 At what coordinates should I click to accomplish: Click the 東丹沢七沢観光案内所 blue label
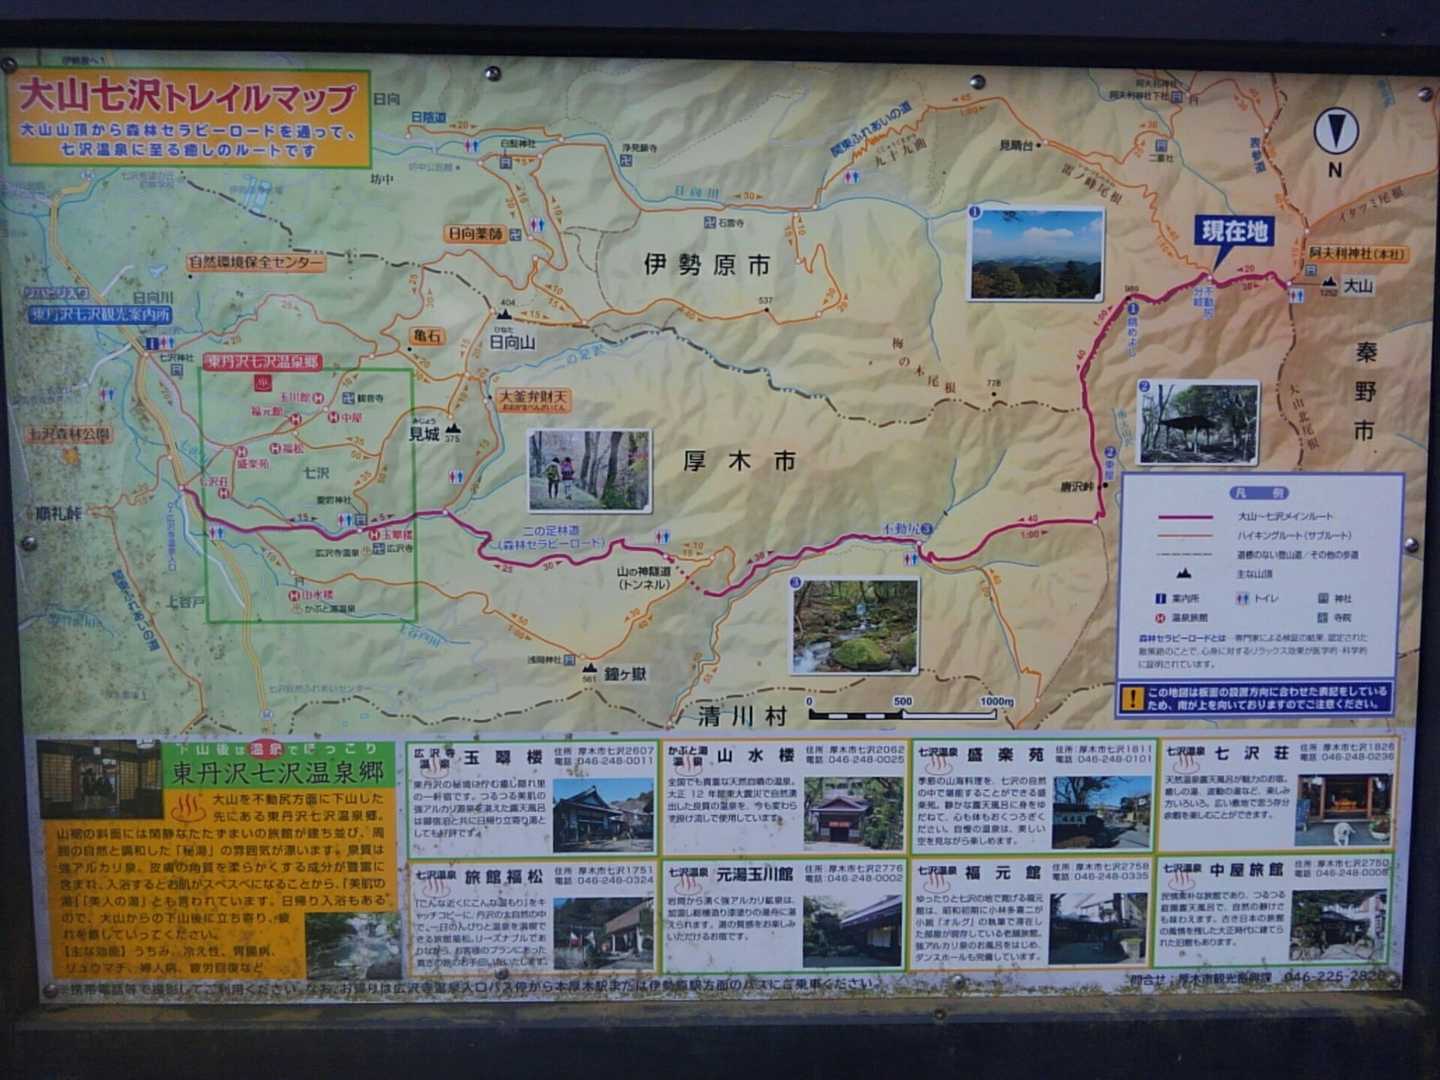(100, 314)
